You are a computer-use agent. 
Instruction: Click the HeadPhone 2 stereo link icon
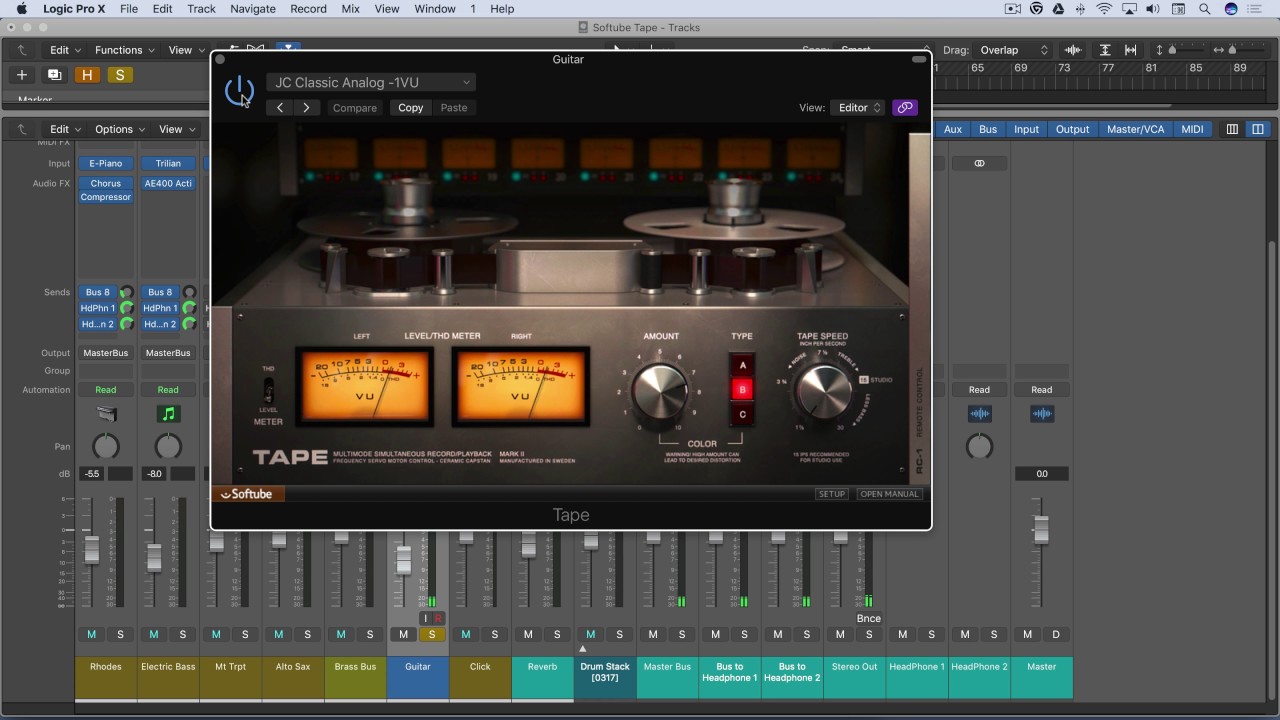pyautogui.click(x=979, y=163)
